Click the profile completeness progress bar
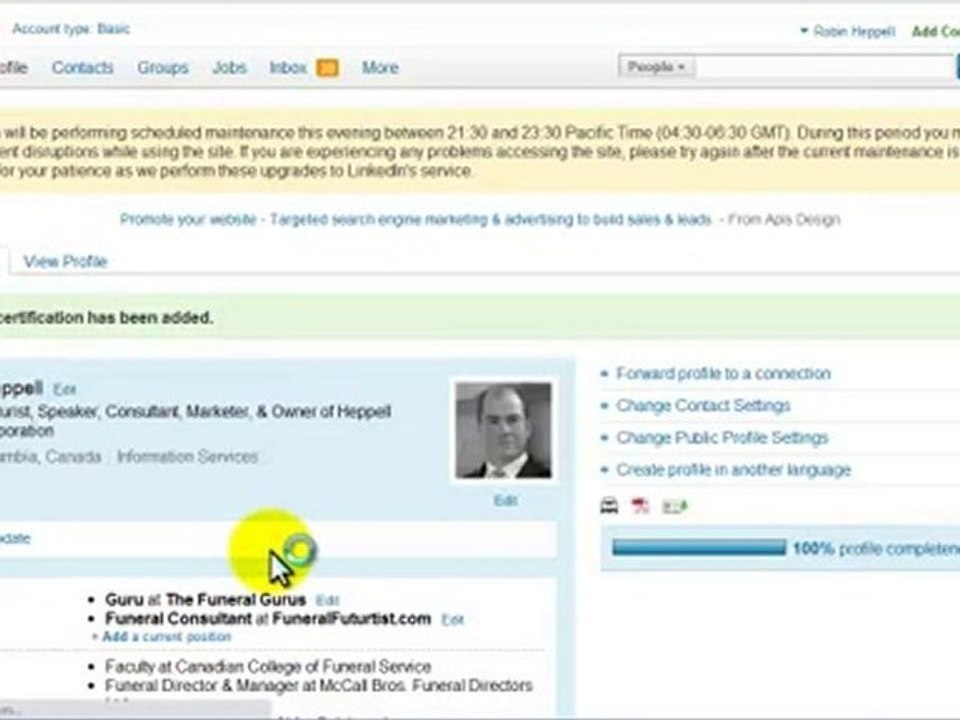The image size is (960, 720). coord(699,547)
